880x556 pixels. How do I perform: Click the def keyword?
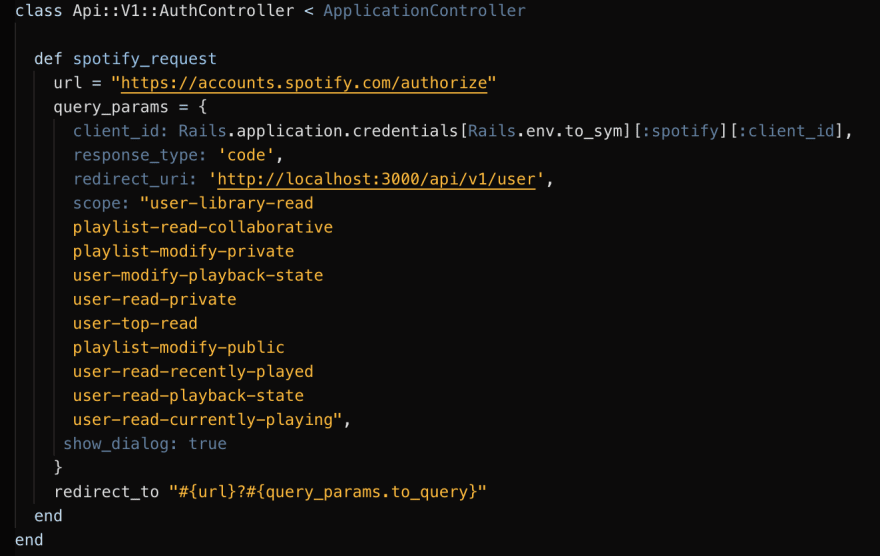tap(48, 59)
